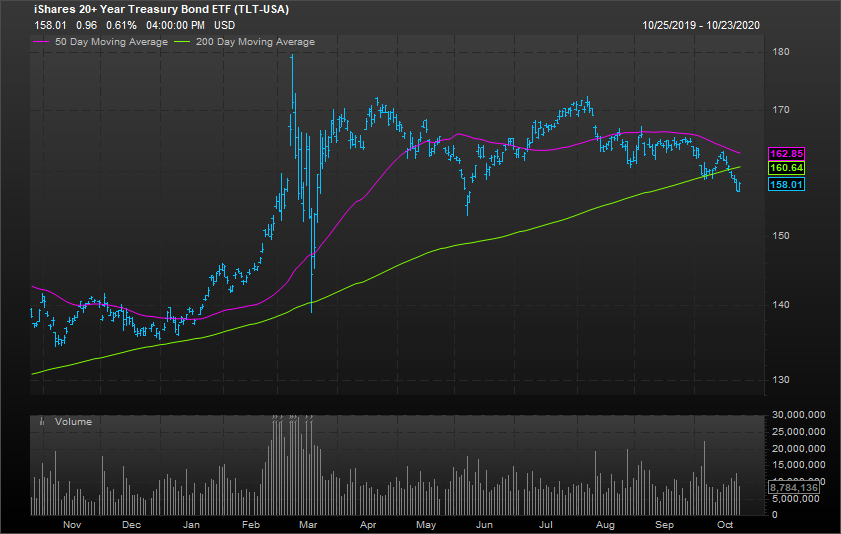Click the 150 price axis label
The image size is (841, 534).
tap(781, 236)
